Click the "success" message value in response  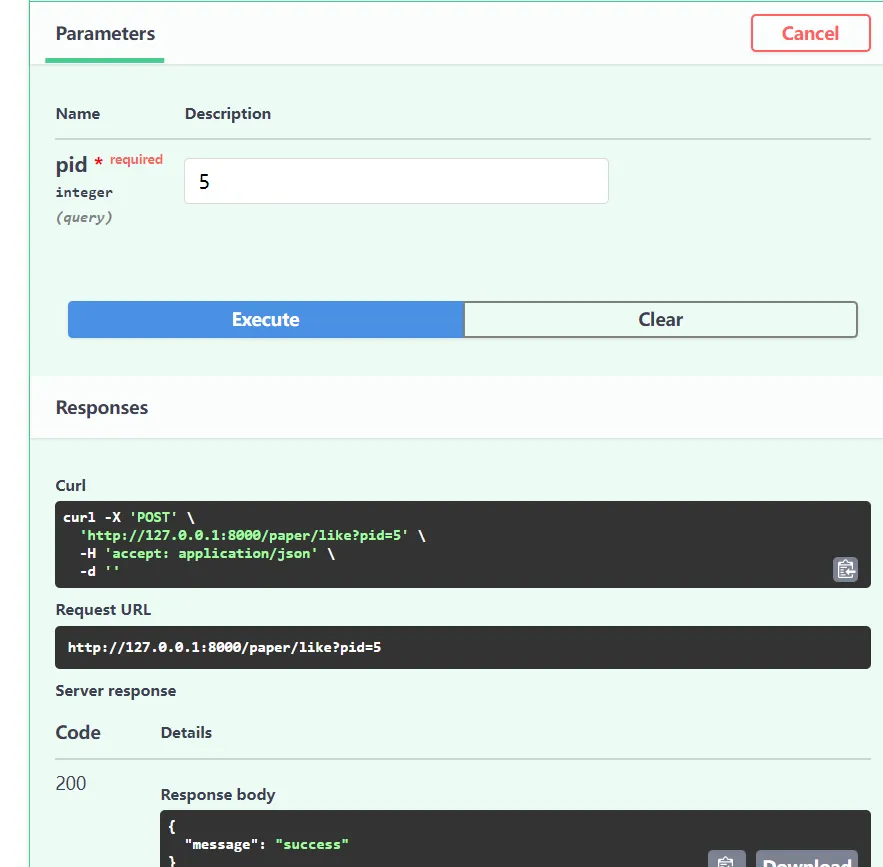click(x=311, y=844)
